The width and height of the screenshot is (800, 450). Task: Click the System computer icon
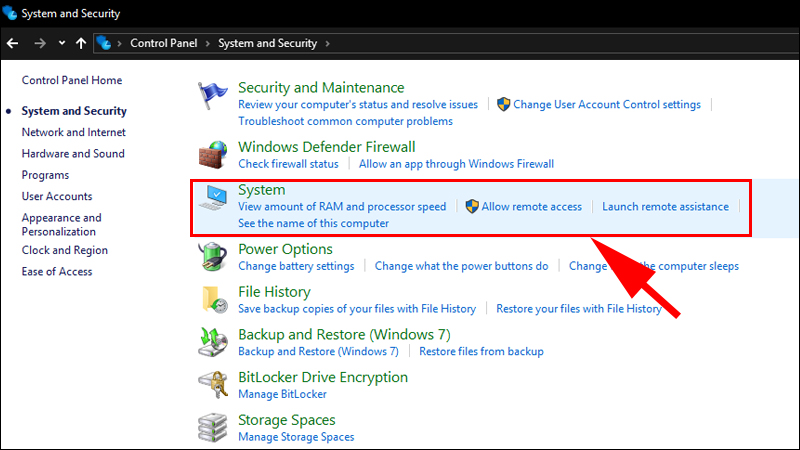(x=212, y=203)
